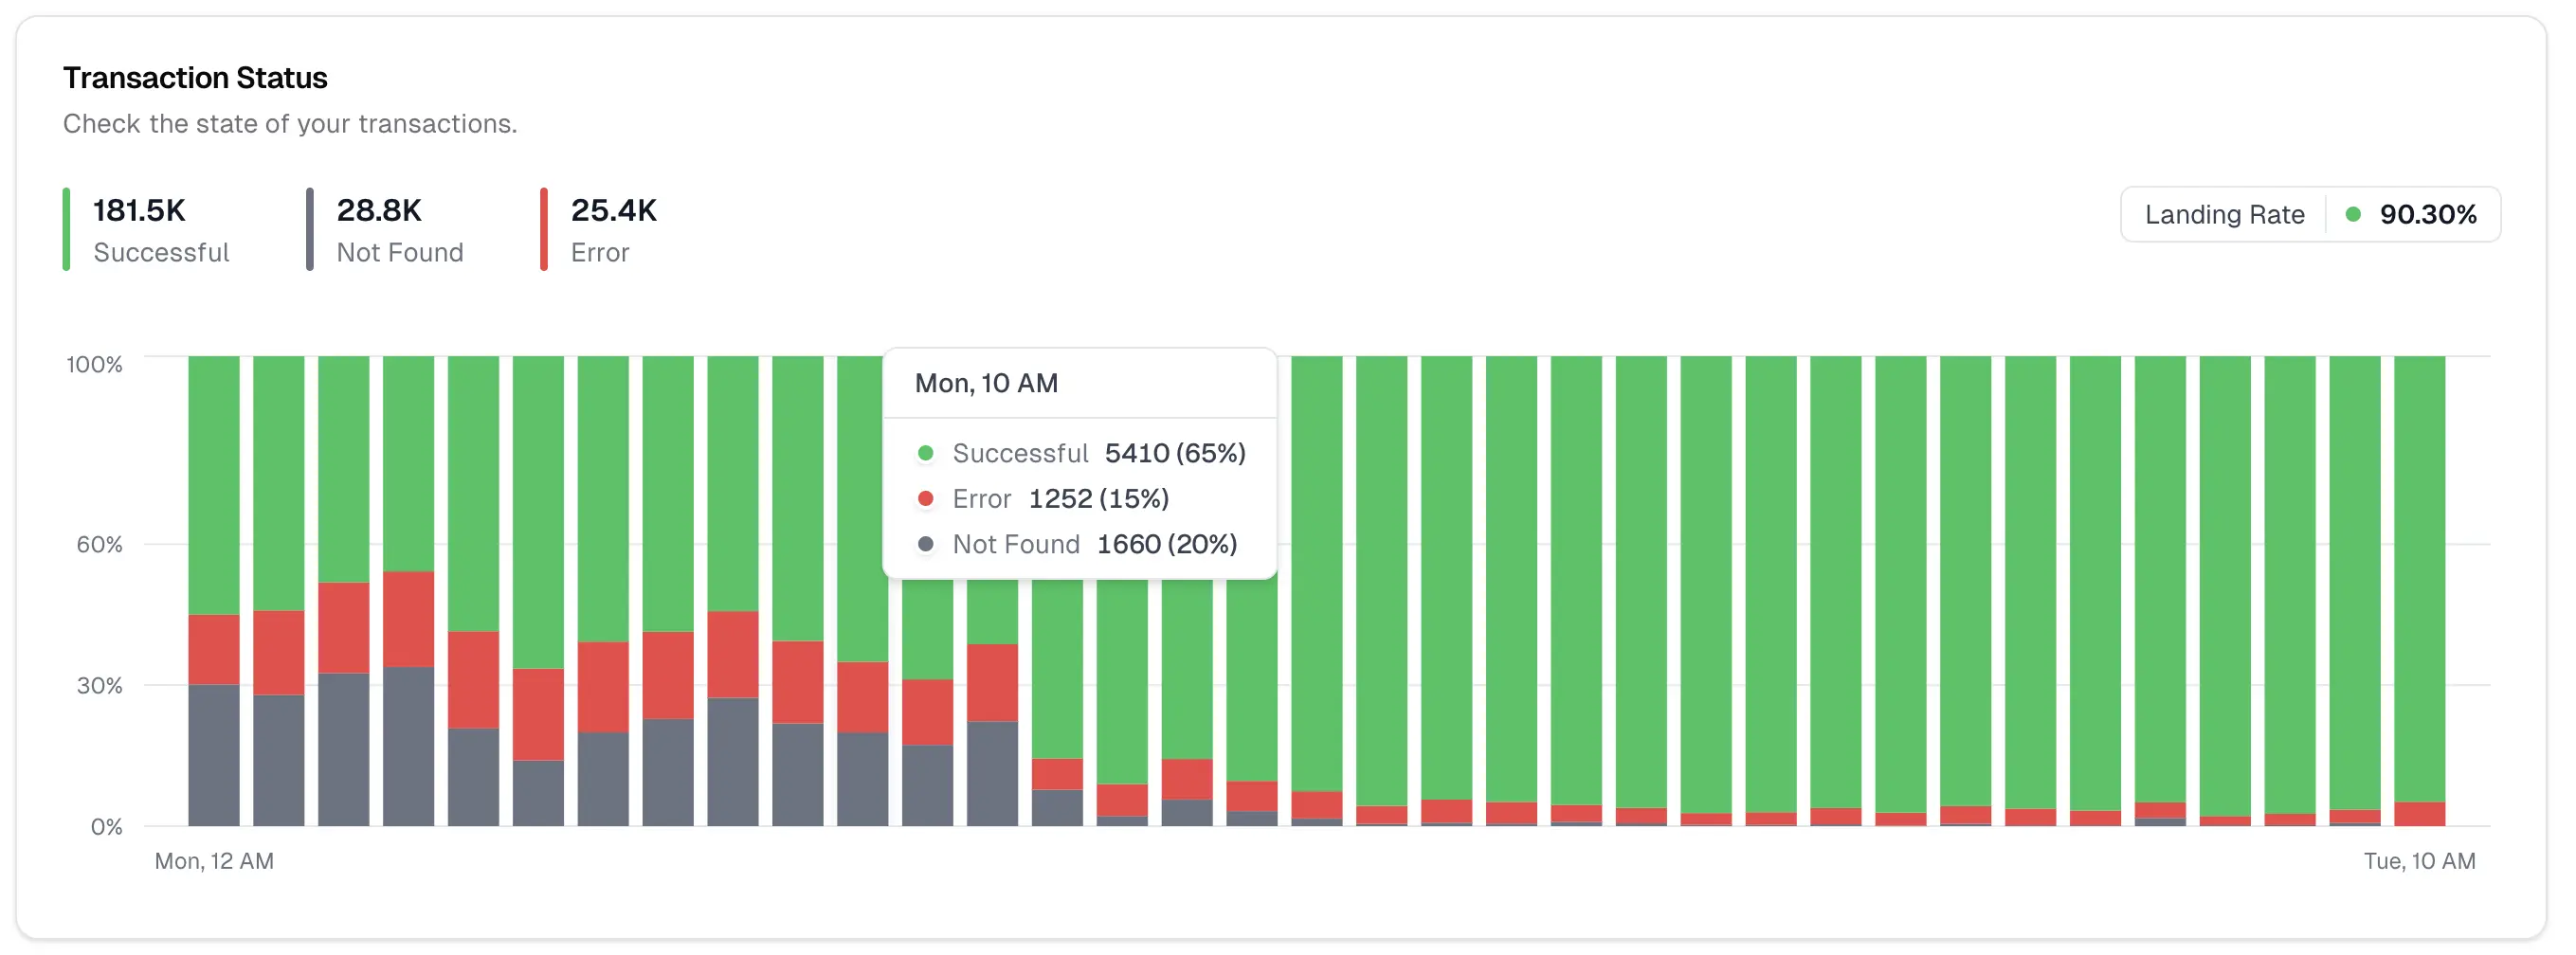Screen dimensions: 2576x955
Task: Click the red Error legend indicator
Action: 543,228
